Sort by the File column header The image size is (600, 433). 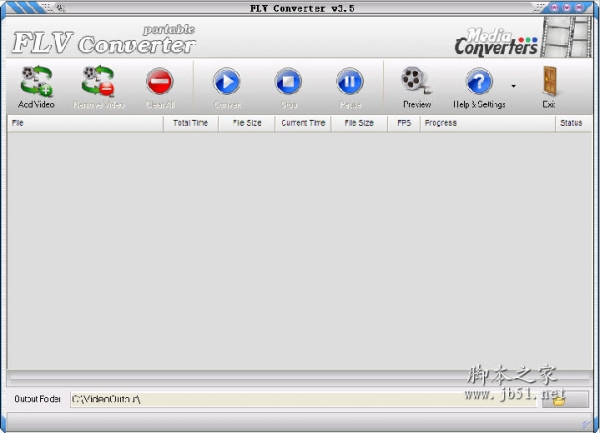[x=85, y=123]
